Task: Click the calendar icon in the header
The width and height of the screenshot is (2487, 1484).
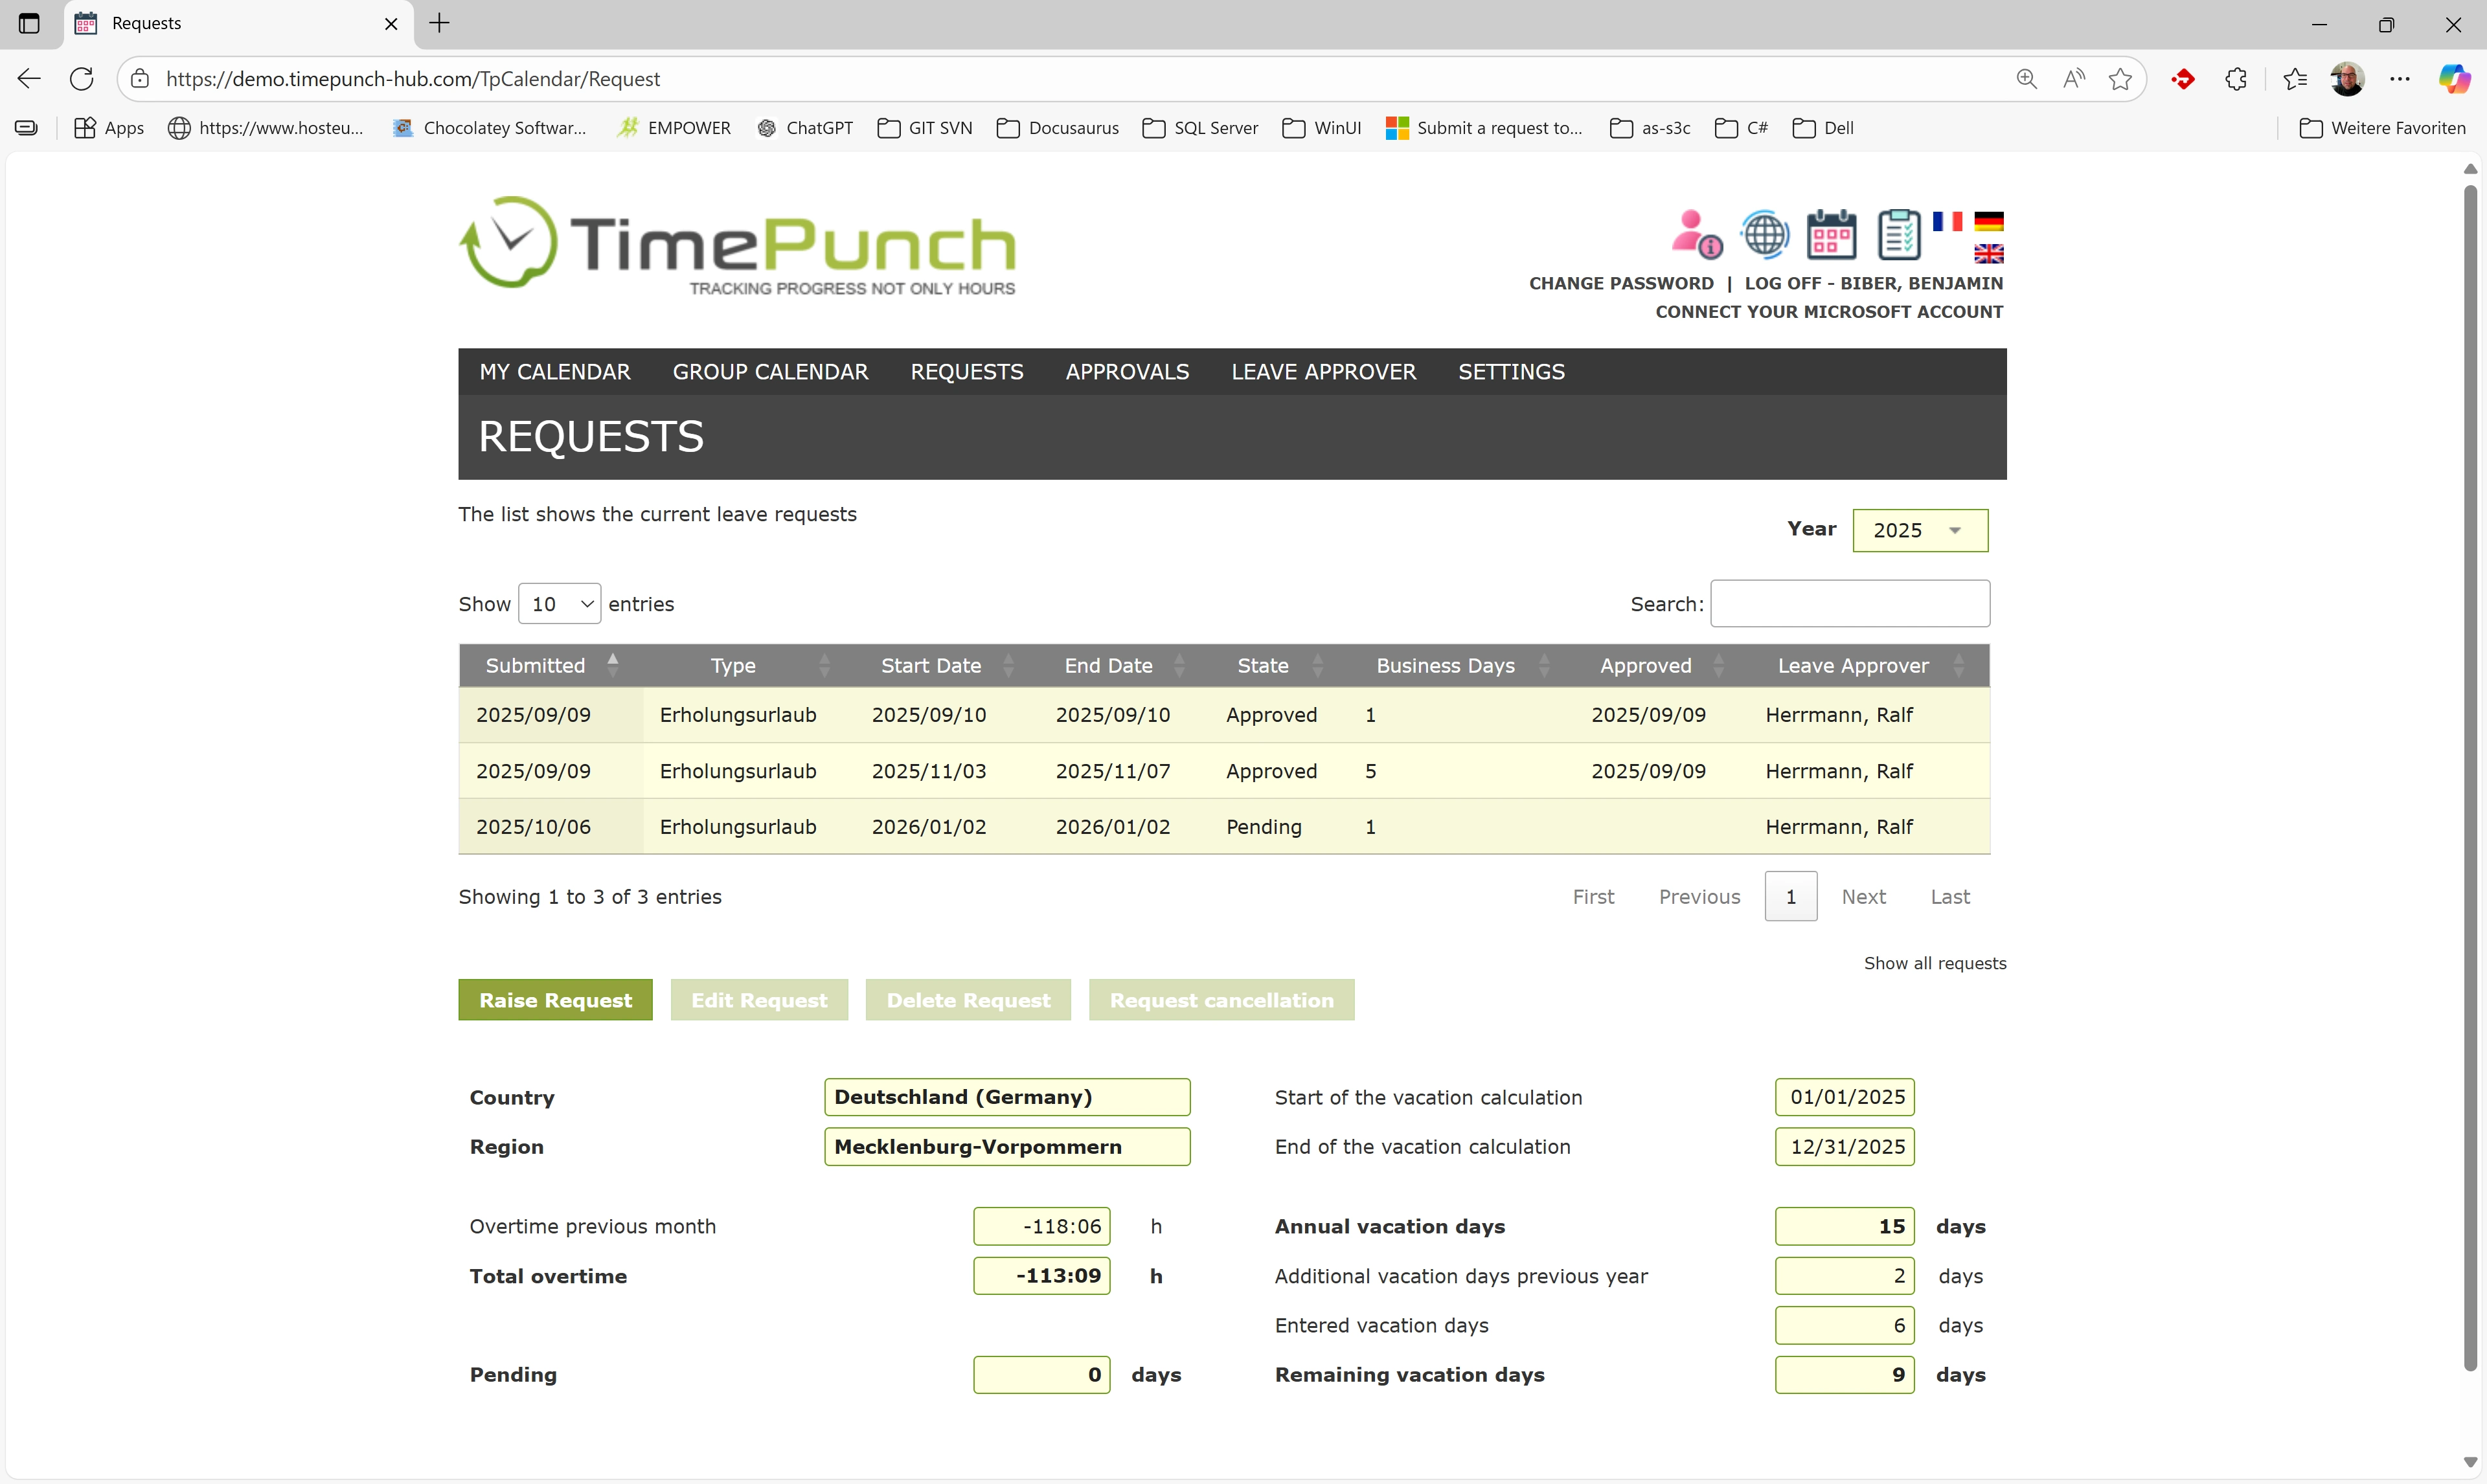Action: pyautogui.click(x=1831, y=234)
